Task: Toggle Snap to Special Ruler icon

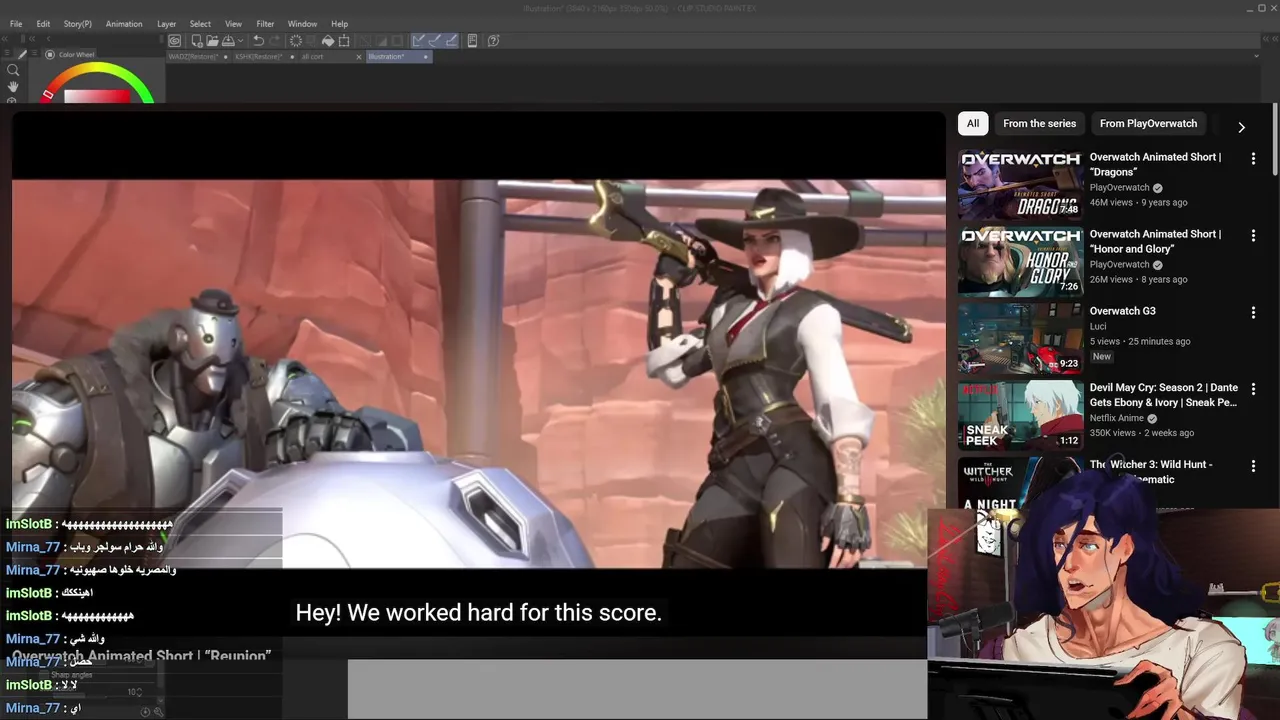Action: [435, 41]
